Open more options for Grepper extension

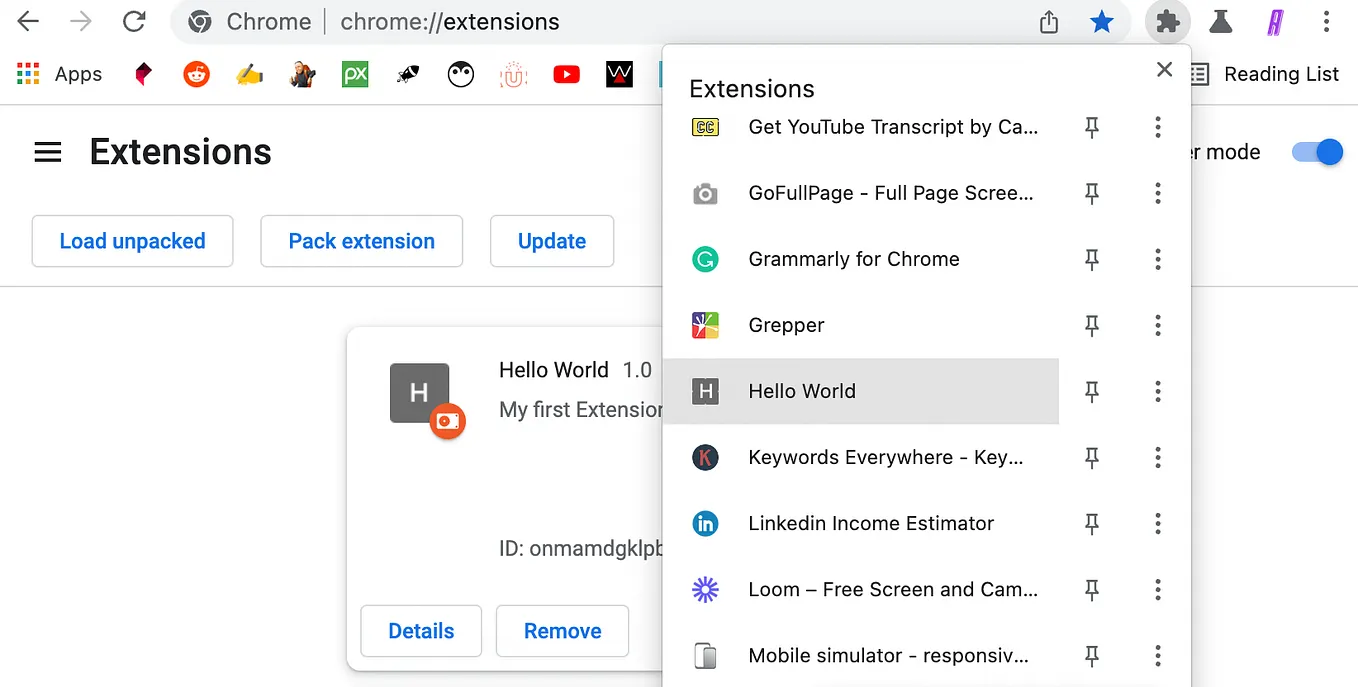tap(1157, 325)
